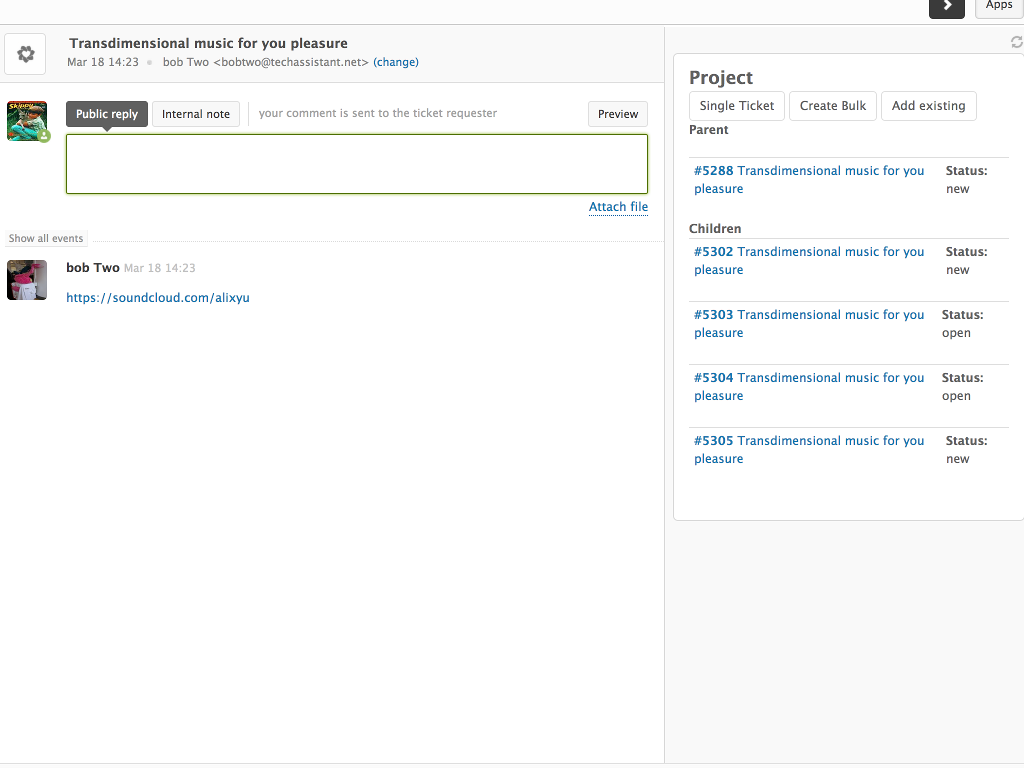The image size is (1024, 768).
Task: Click the Single Ticket button
Action: click(736, 105)
